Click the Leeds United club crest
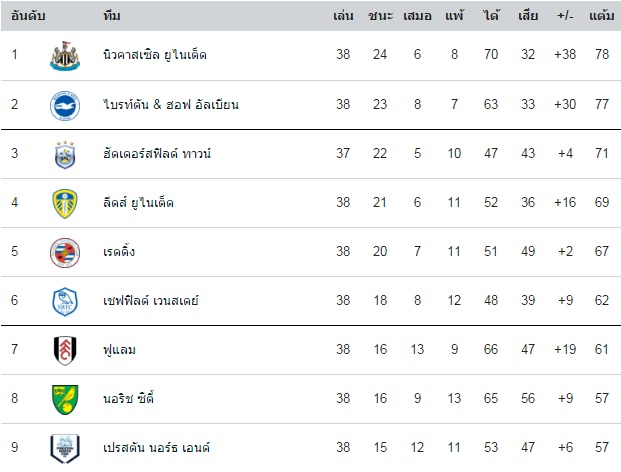Viewport: 621px width, 472px height. click(x=66, y=203)
